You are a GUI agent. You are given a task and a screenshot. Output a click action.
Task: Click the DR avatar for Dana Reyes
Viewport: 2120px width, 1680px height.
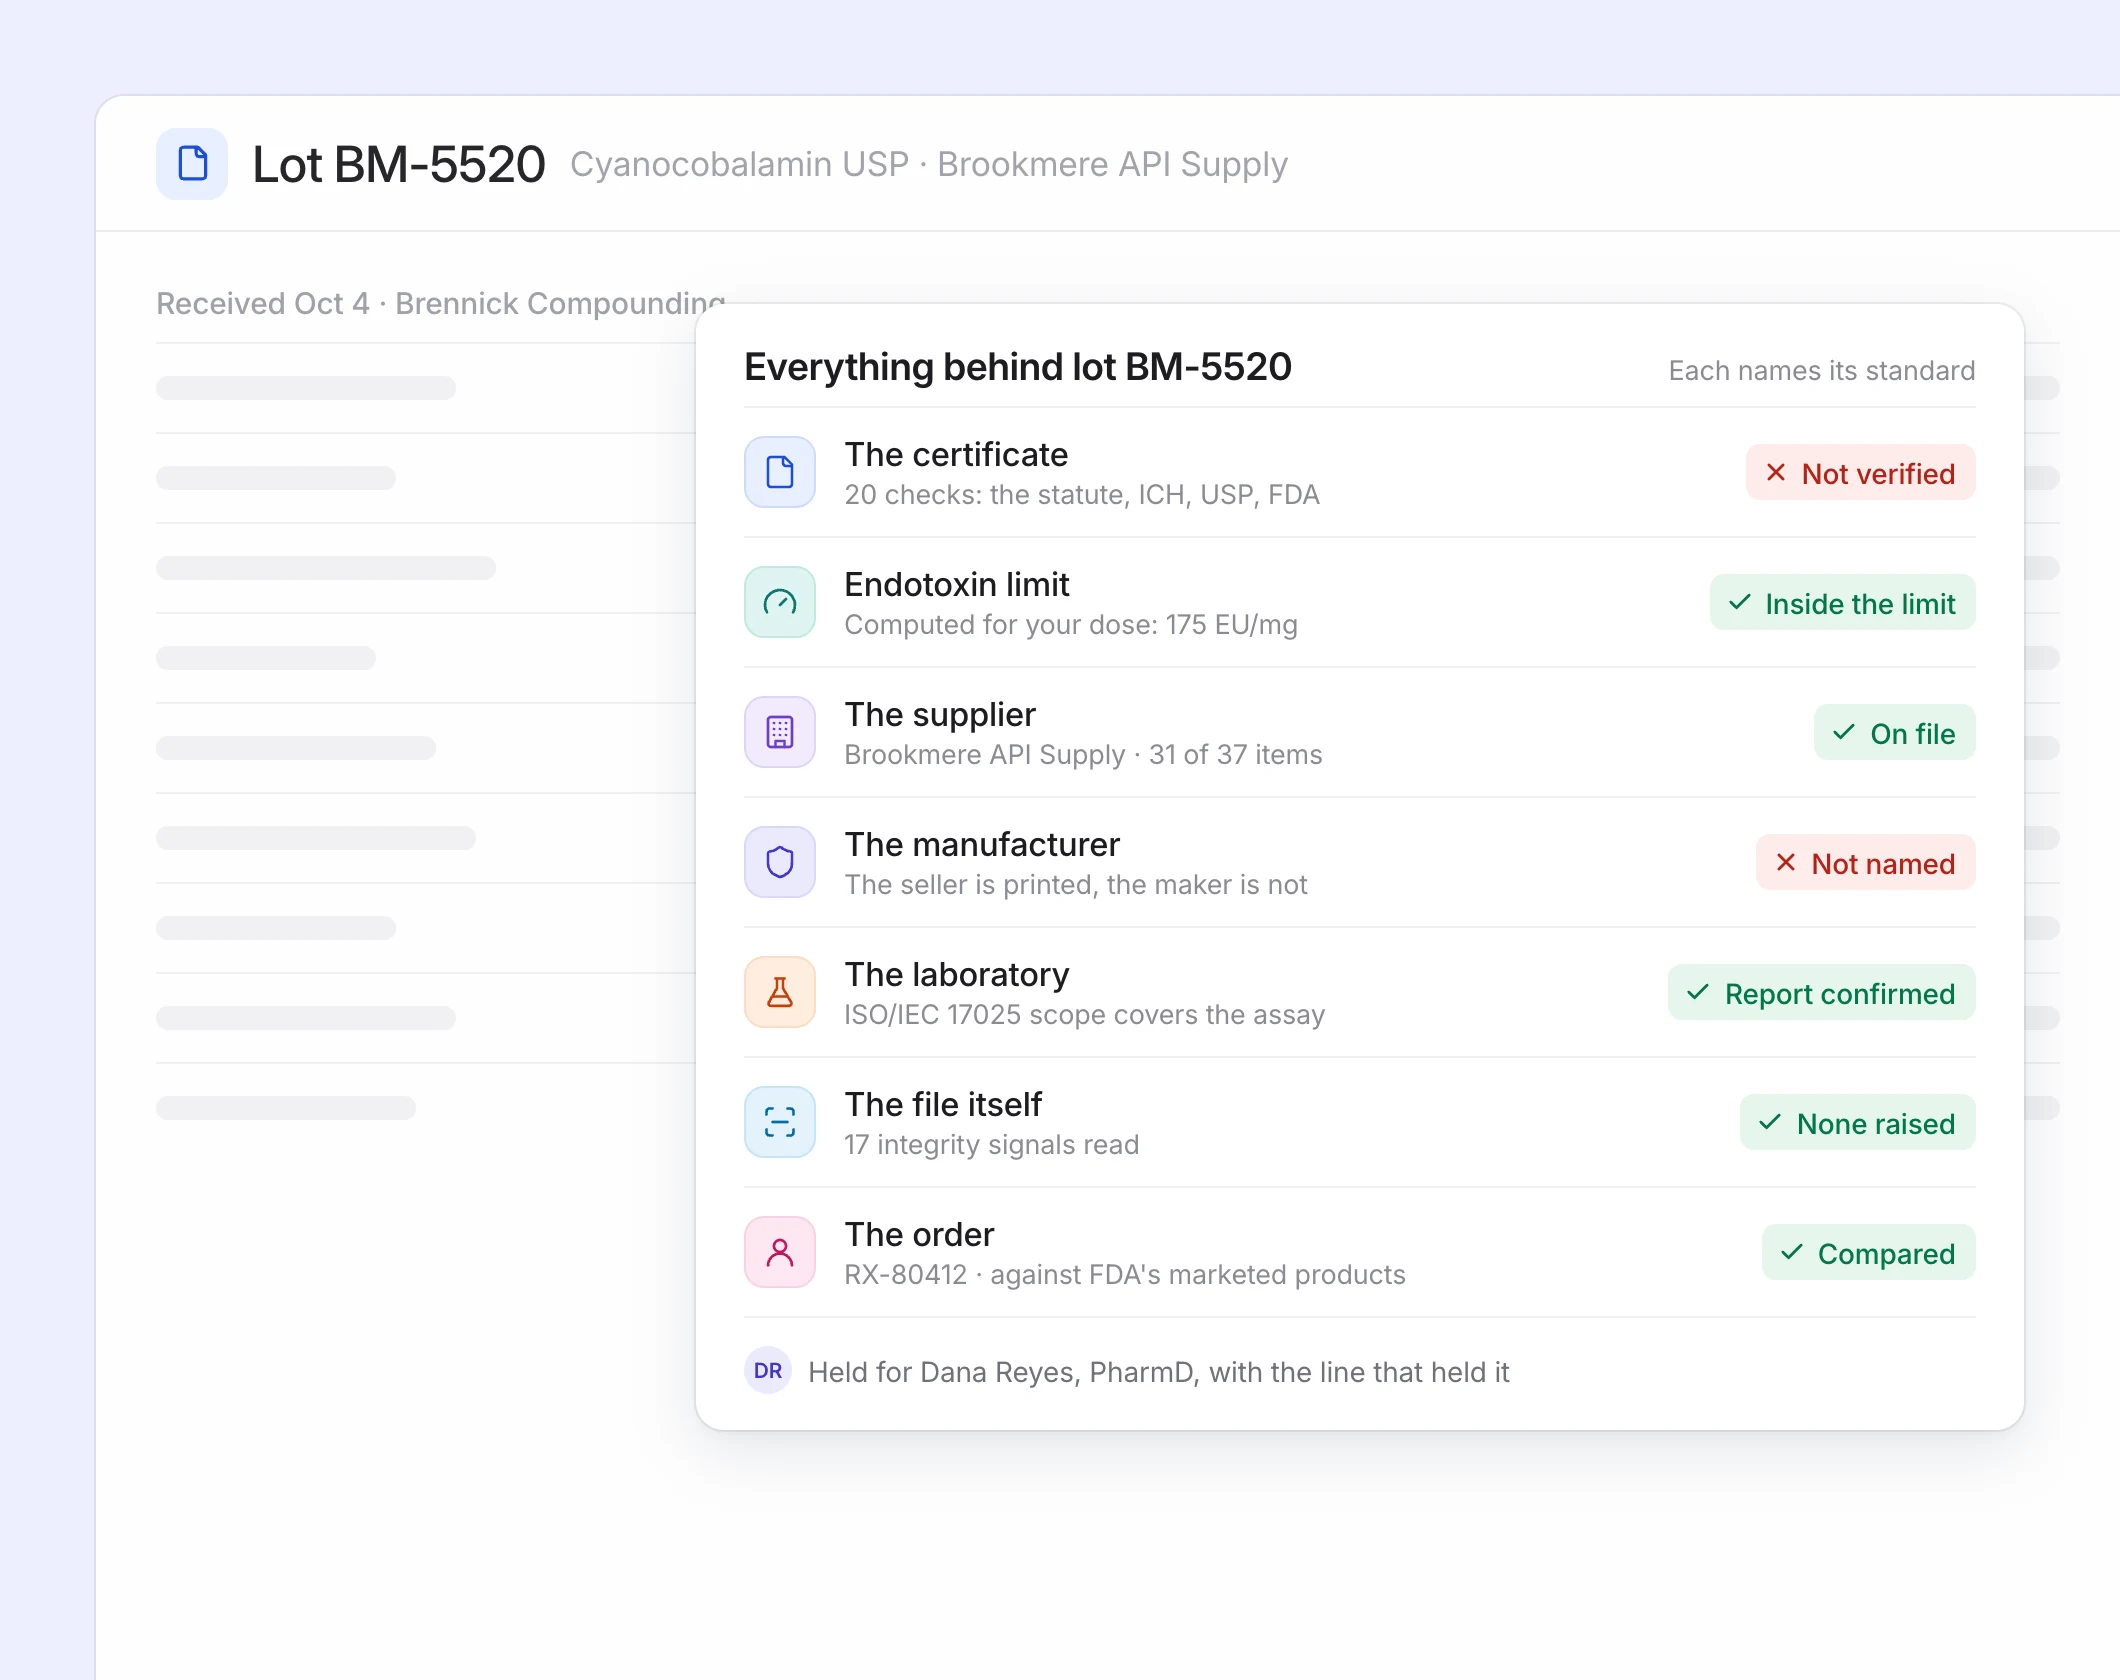pos(768,1371)
